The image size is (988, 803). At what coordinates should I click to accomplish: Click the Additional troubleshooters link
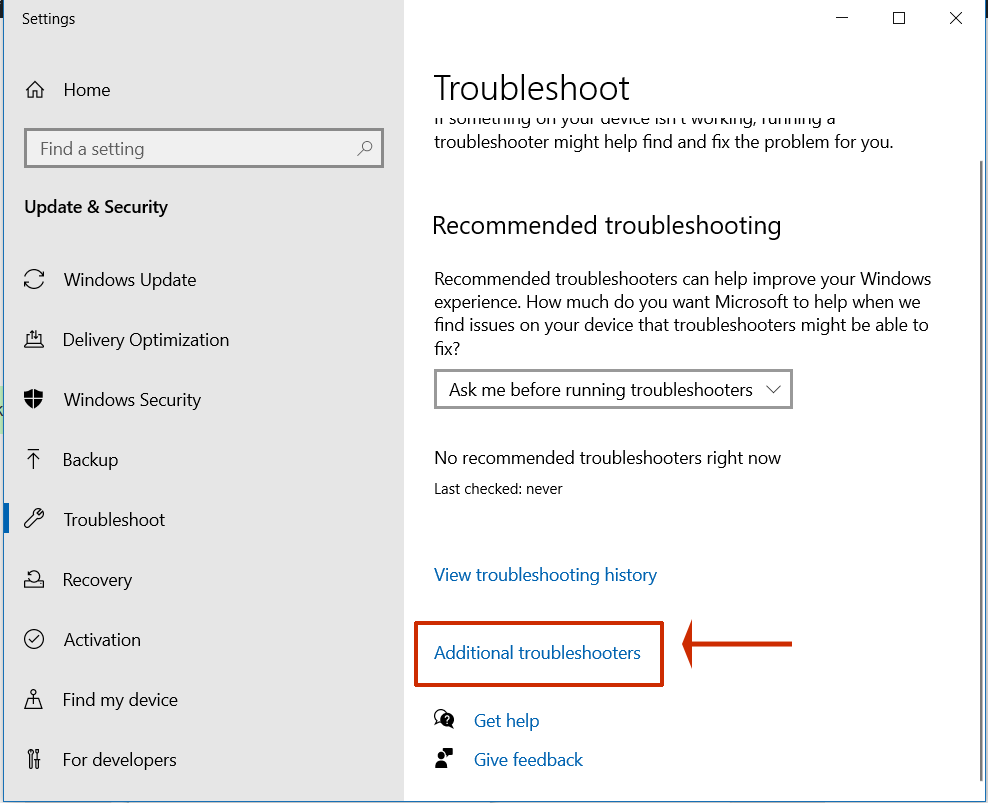coord(537,653)
